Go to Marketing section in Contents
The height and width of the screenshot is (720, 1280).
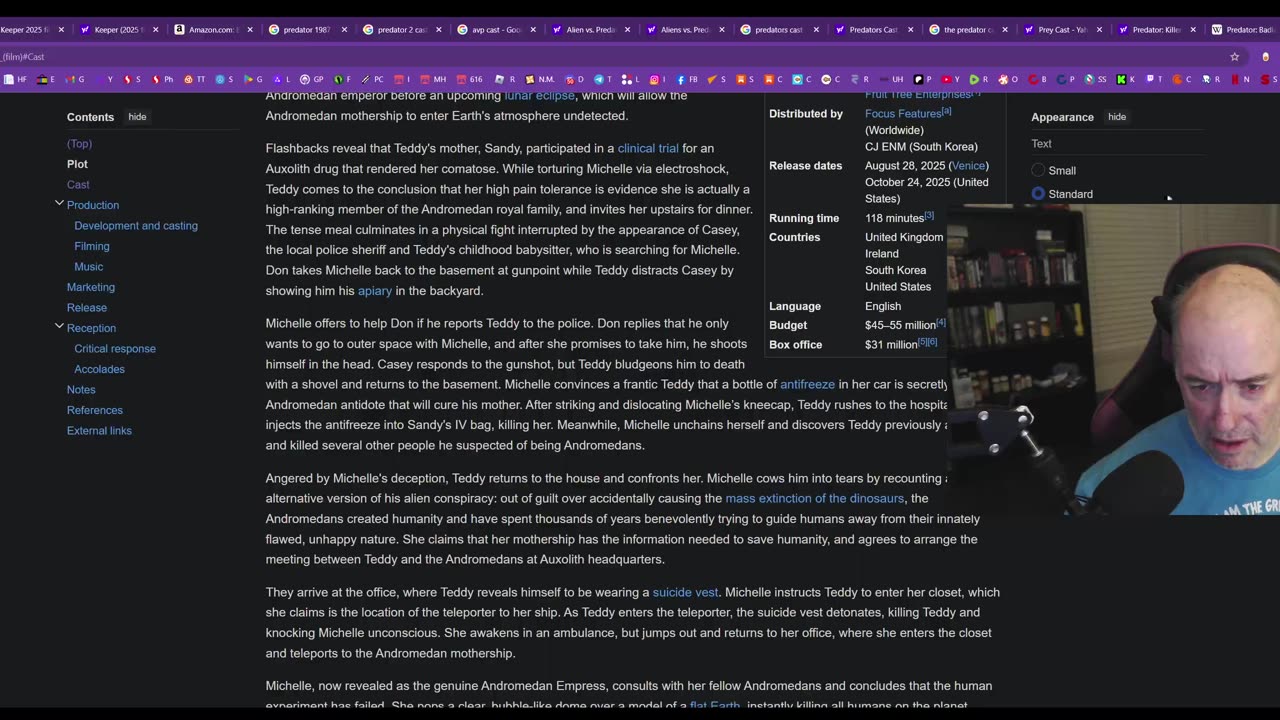pos(91,287)
